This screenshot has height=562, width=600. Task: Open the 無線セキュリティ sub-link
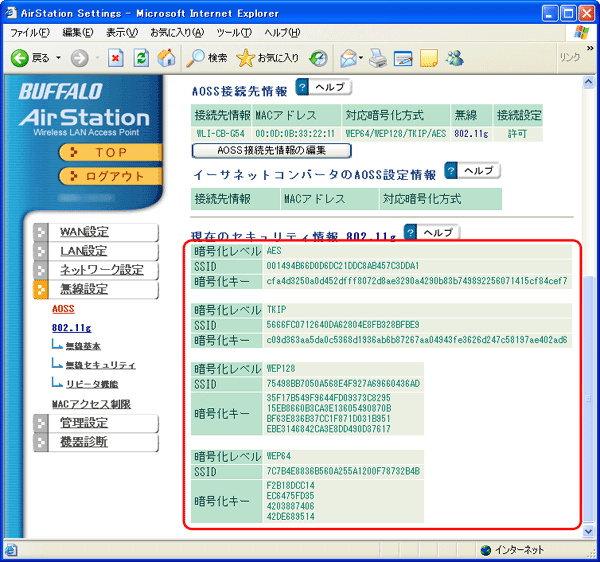100,365
